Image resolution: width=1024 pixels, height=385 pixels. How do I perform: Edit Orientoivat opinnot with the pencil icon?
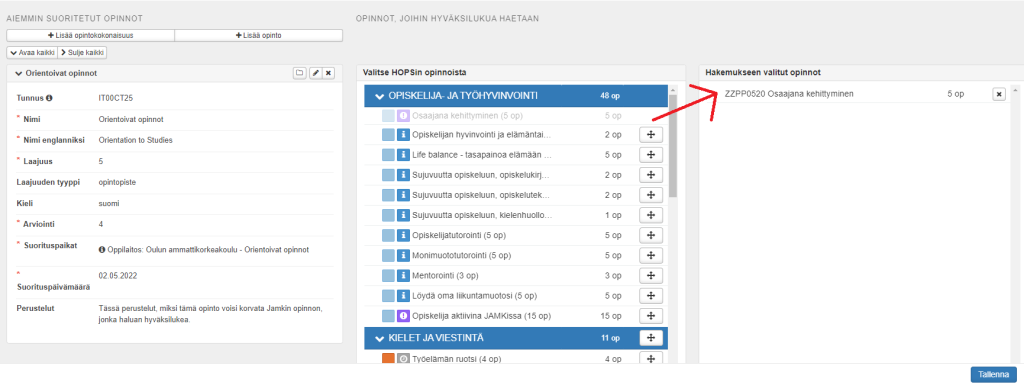tap(315, 73)
